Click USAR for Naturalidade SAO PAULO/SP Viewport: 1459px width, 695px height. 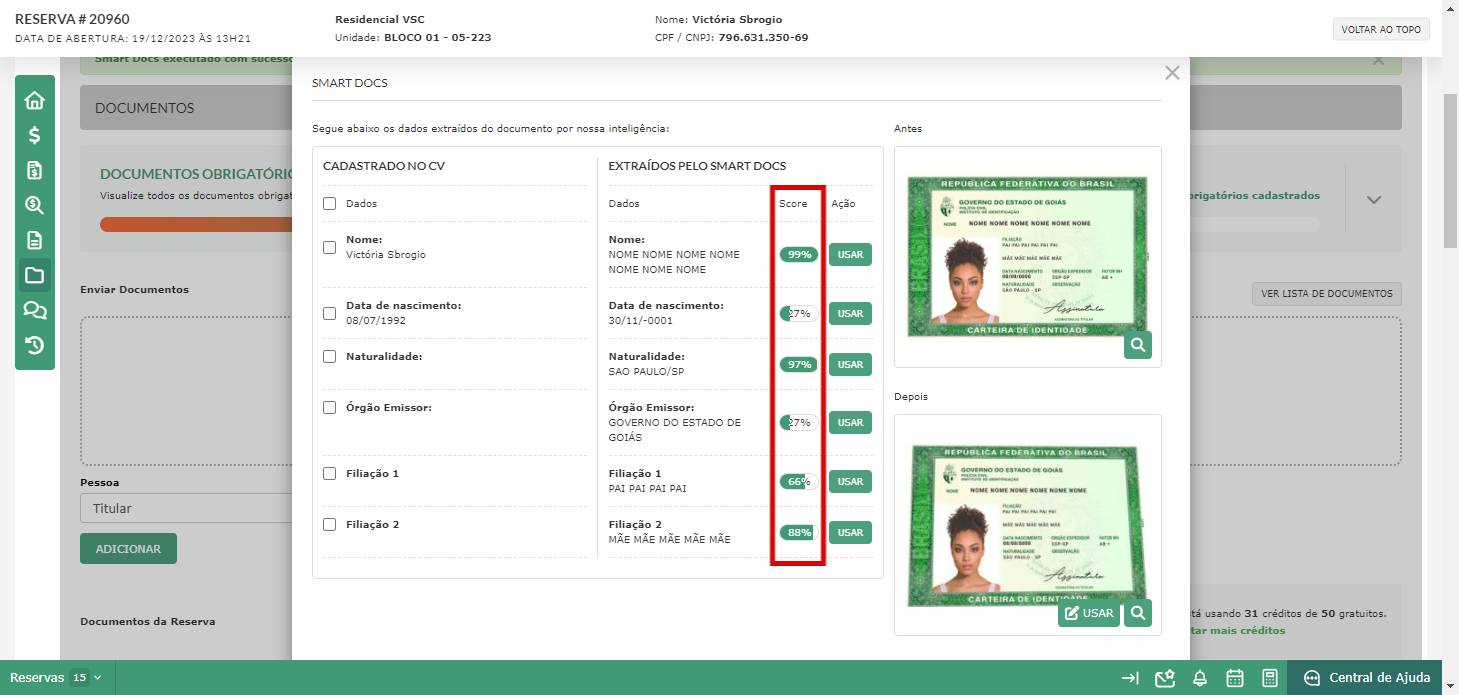pos(850,364)
